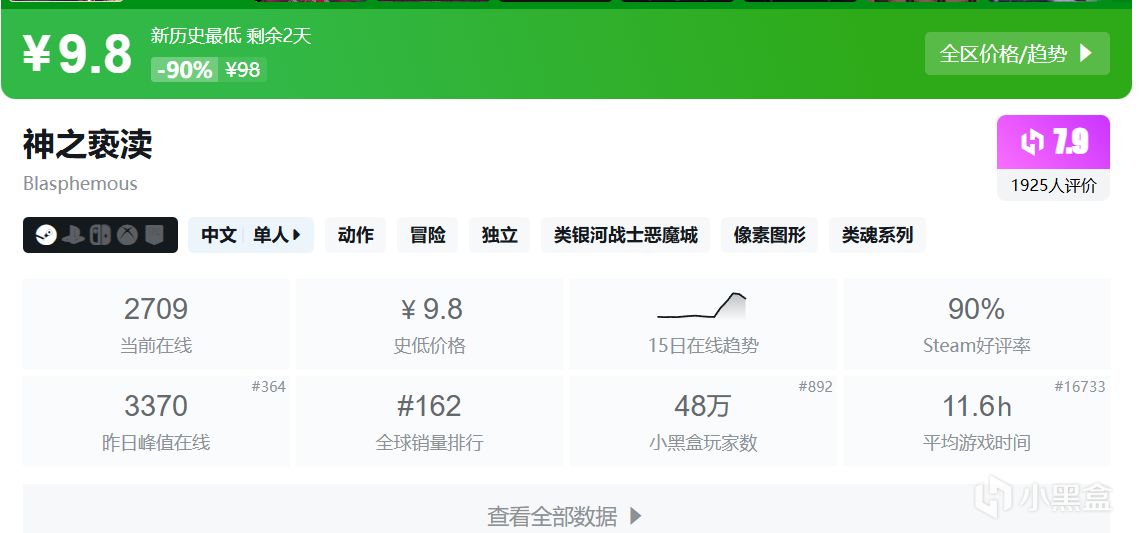Viewport: 1146px width, 533px height.
Task: Click the 1925人评价 review count
Action: pos(1053,185)
